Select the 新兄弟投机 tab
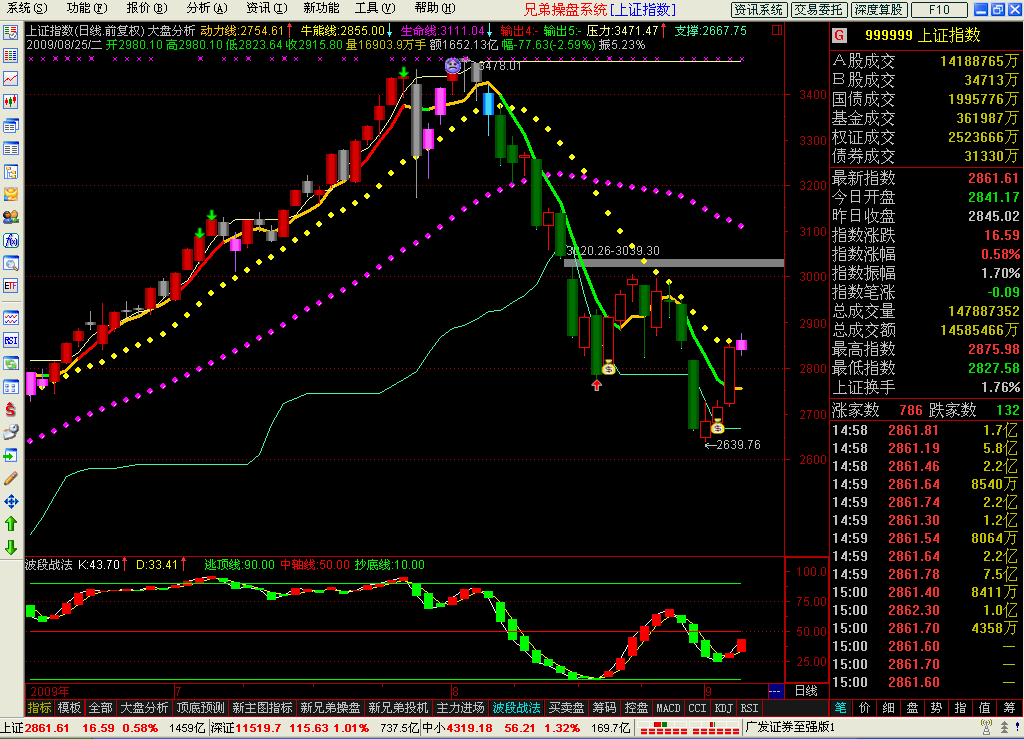The image size is (1024, 739). pyautogui.click(x=398, y=708)
